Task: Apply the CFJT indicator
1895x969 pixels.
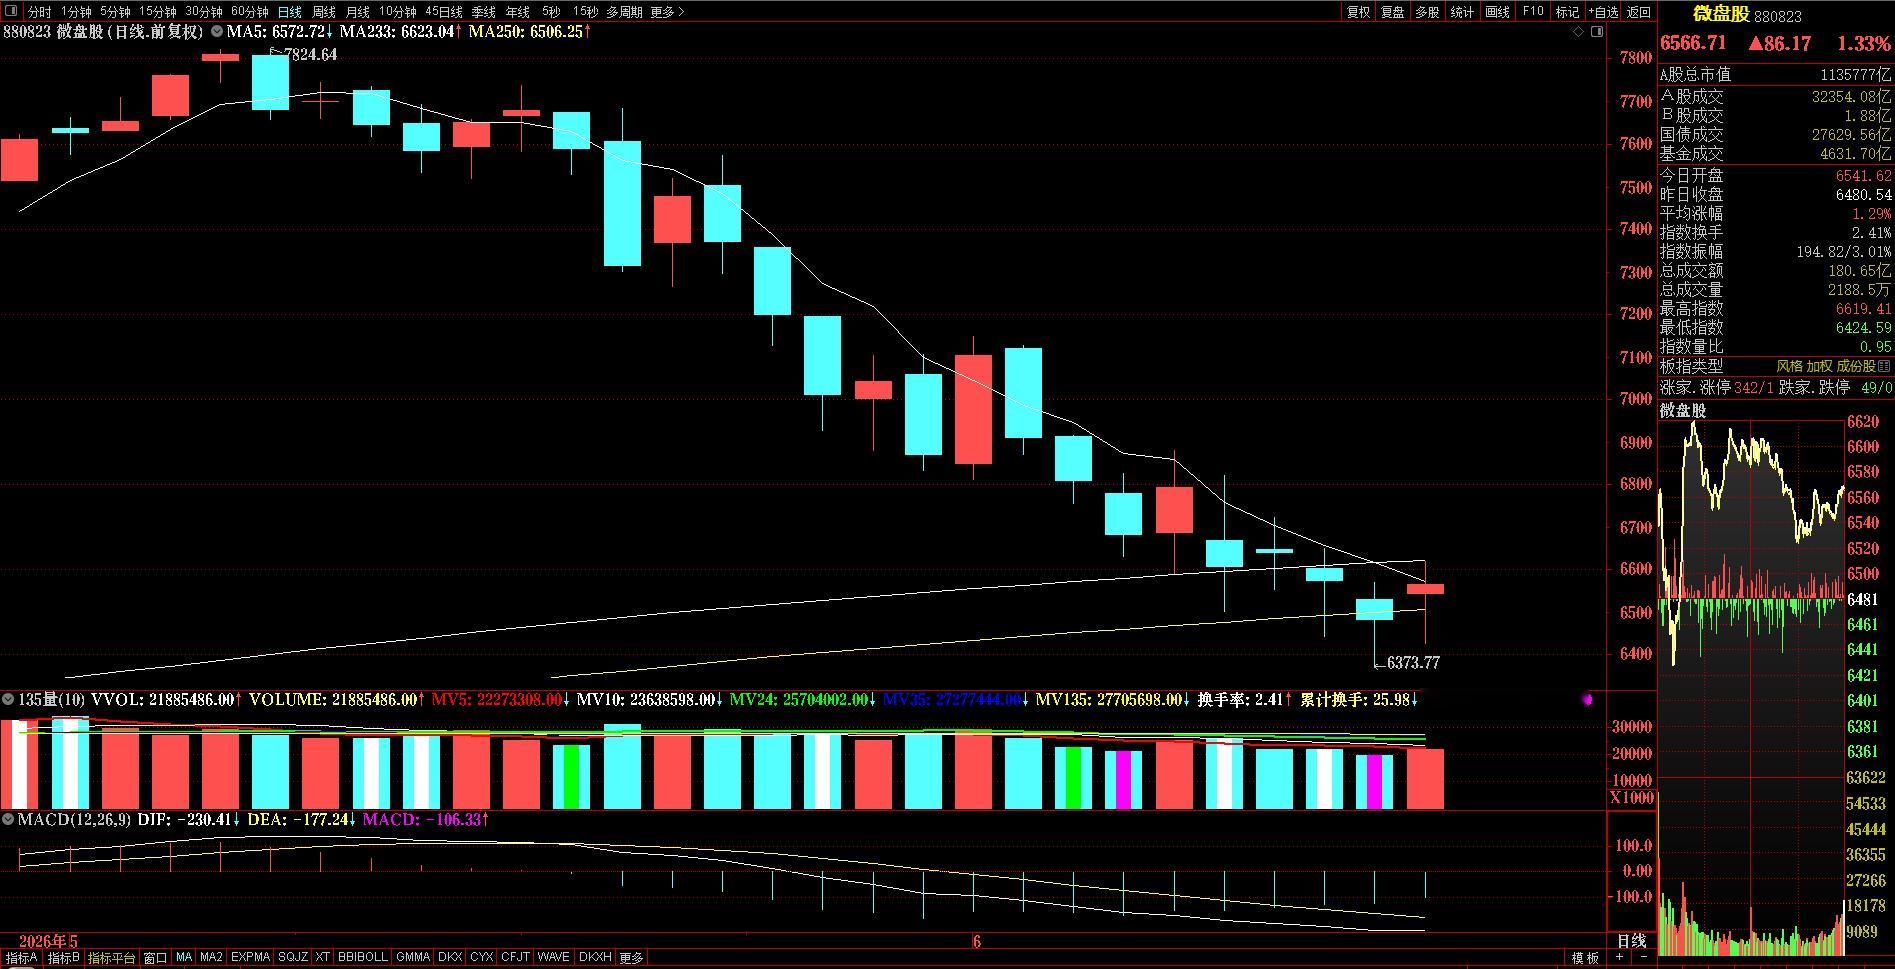Action: pyautogui.click(x=515, y=958)
